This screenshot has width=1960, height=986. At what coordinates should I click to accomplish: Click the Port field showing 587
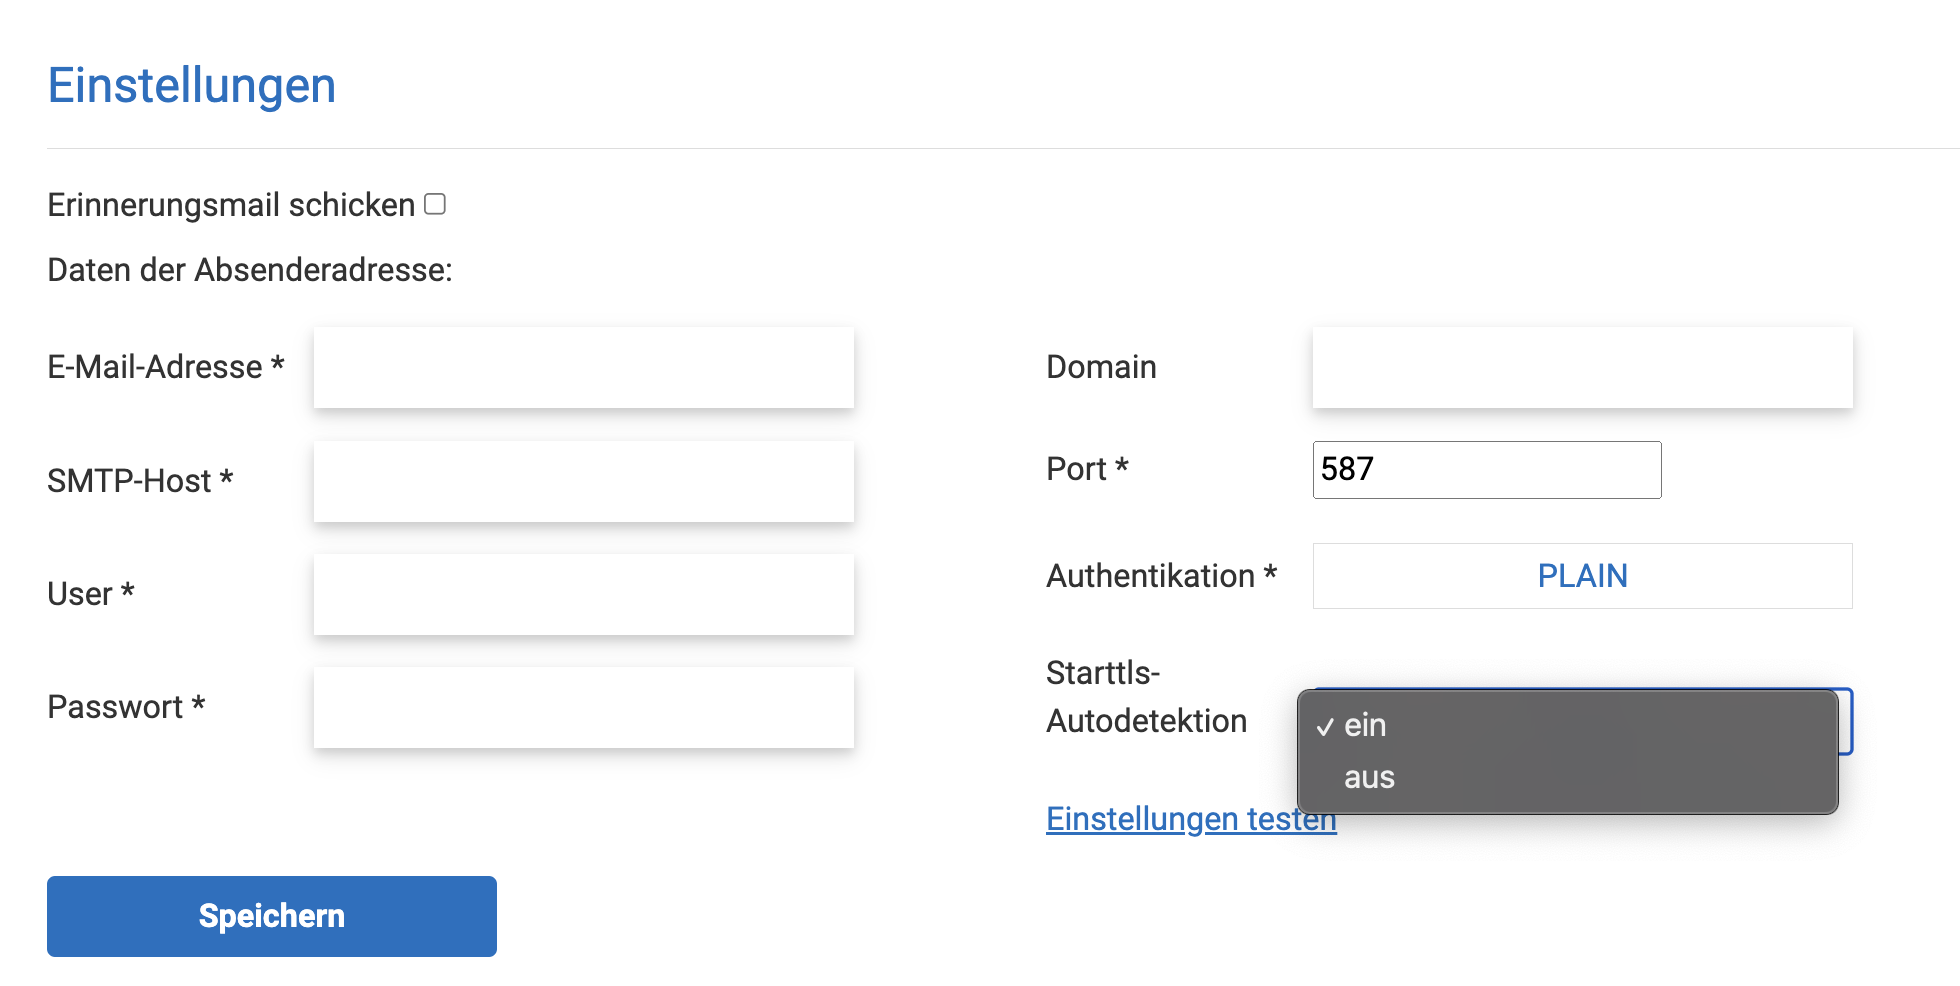(x=1486, y=469)
